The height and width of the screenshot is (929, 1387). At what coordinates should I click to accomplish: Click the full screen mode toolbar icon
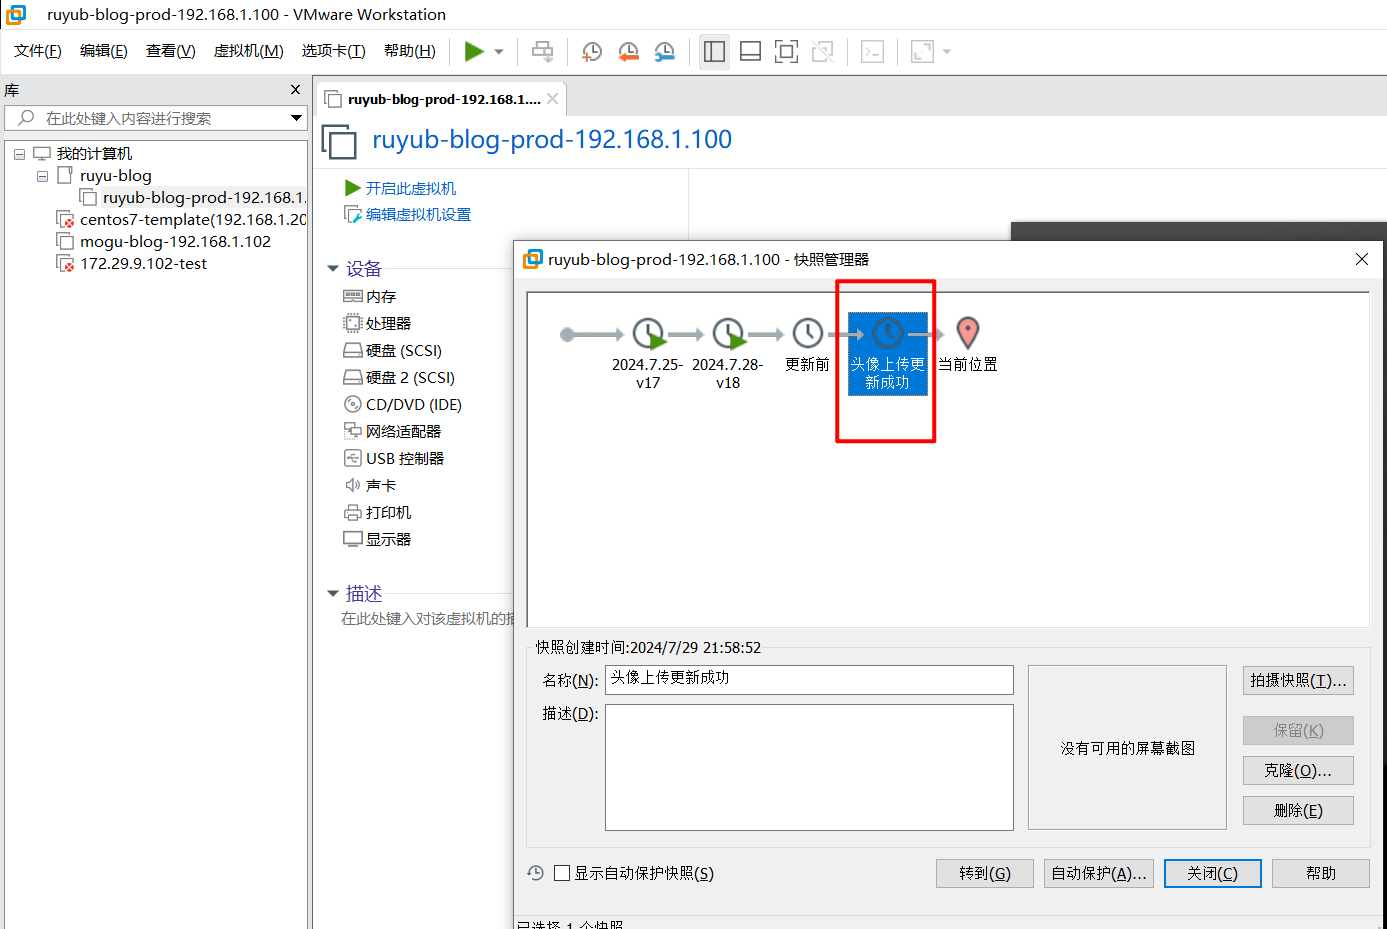click(x=786, y=51)
